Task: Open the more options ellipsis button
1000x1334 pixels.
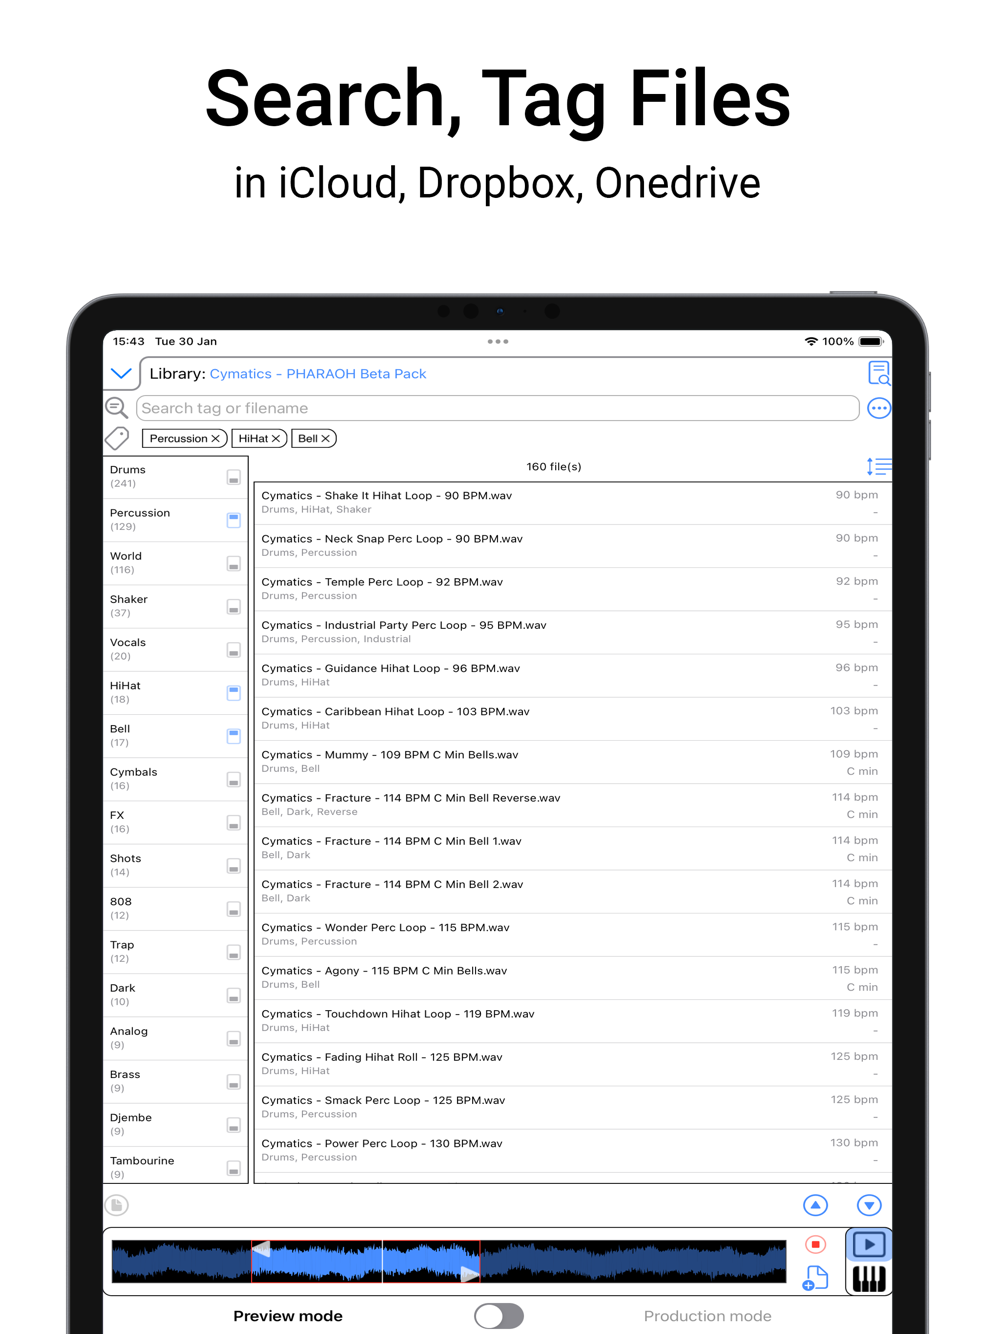Action: [879, 408]
